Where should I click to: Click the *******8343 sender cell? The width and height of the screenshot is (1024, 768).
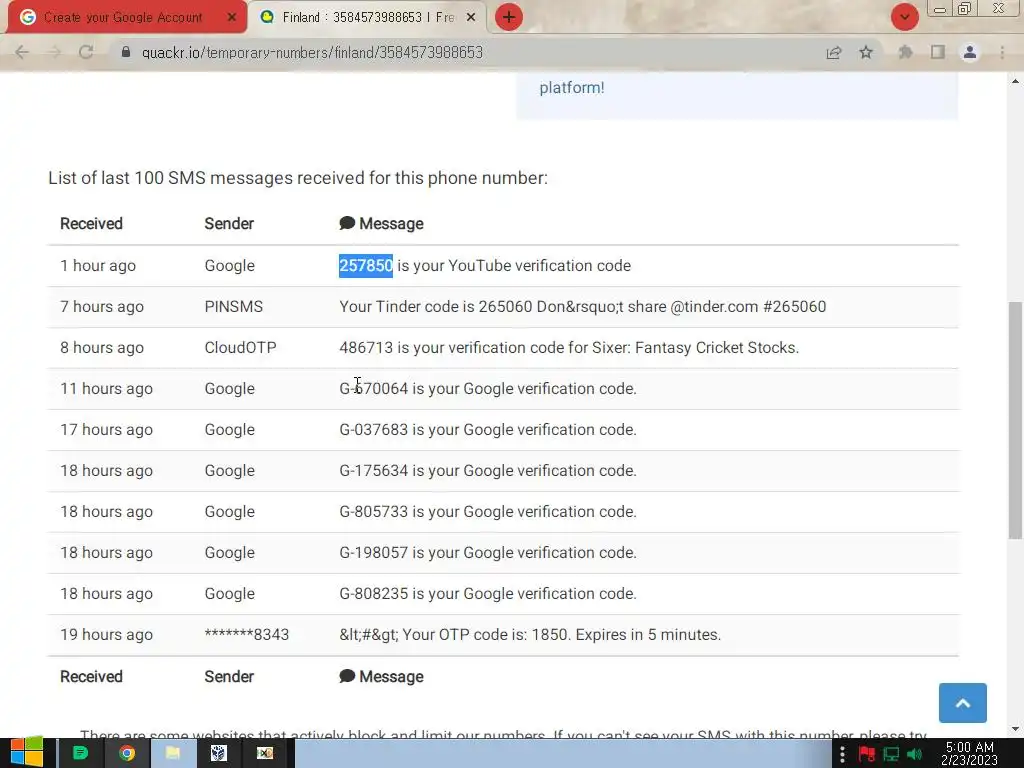247,634
